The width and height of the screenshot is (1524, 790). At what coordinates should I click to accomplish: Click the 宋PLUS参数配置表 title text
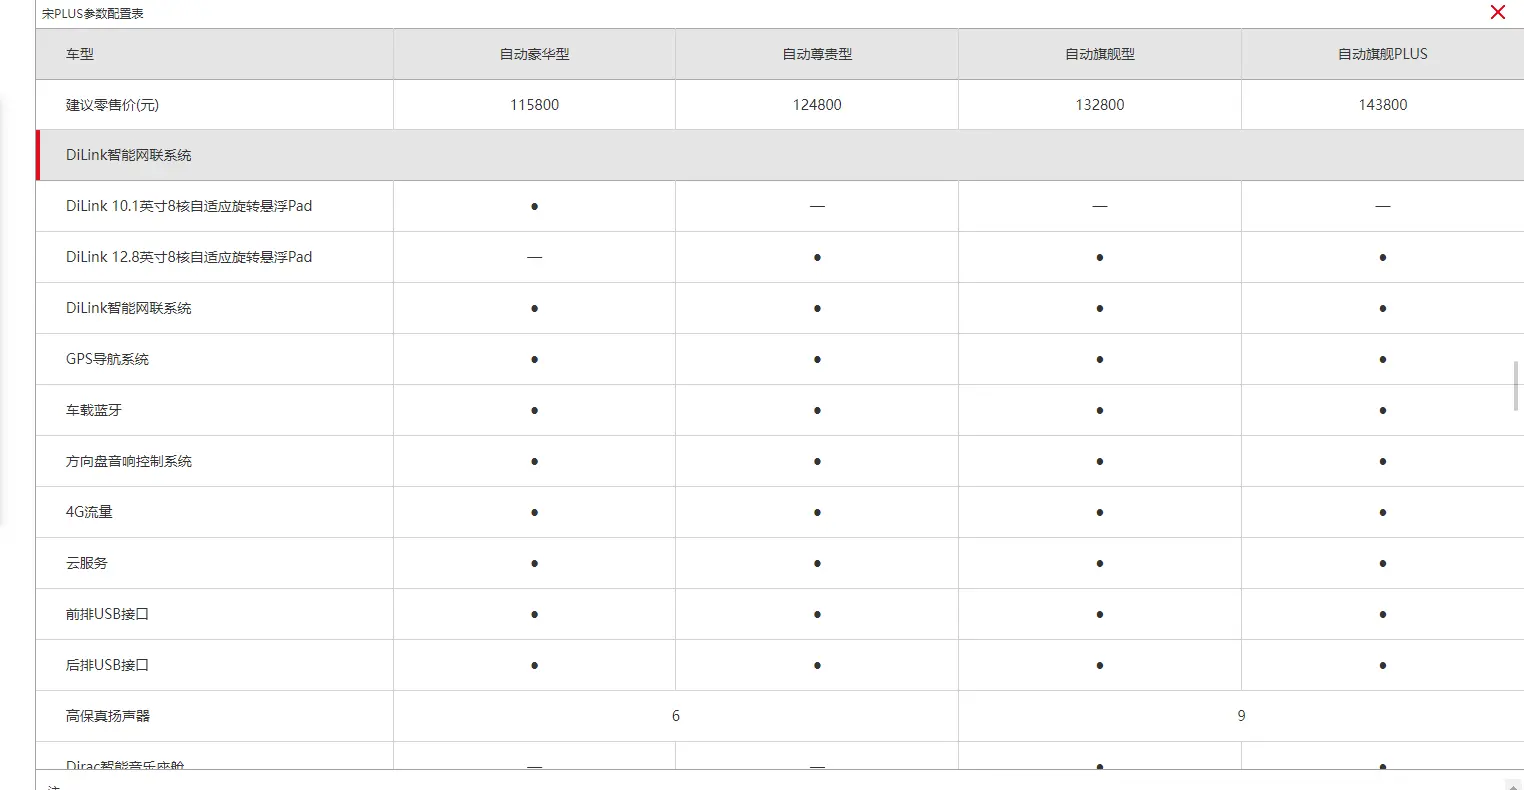pos(93,14)
